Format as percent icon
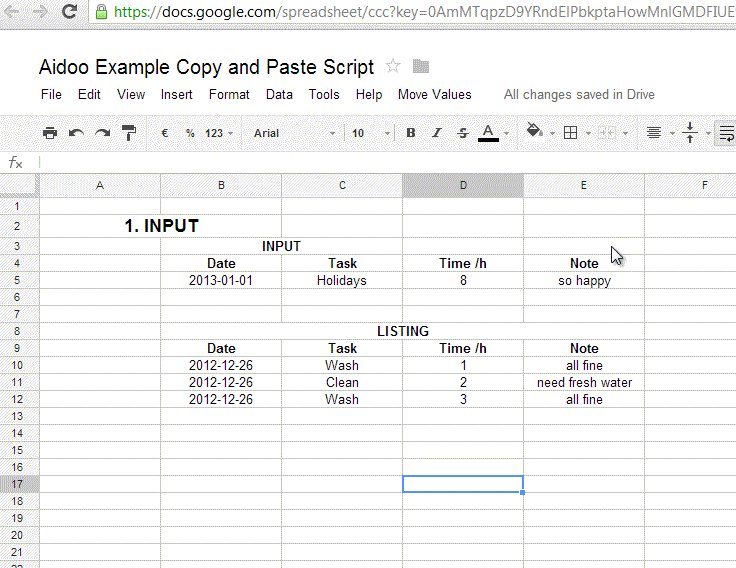This screenshot has height=568, width=736. tap(190, 133)
